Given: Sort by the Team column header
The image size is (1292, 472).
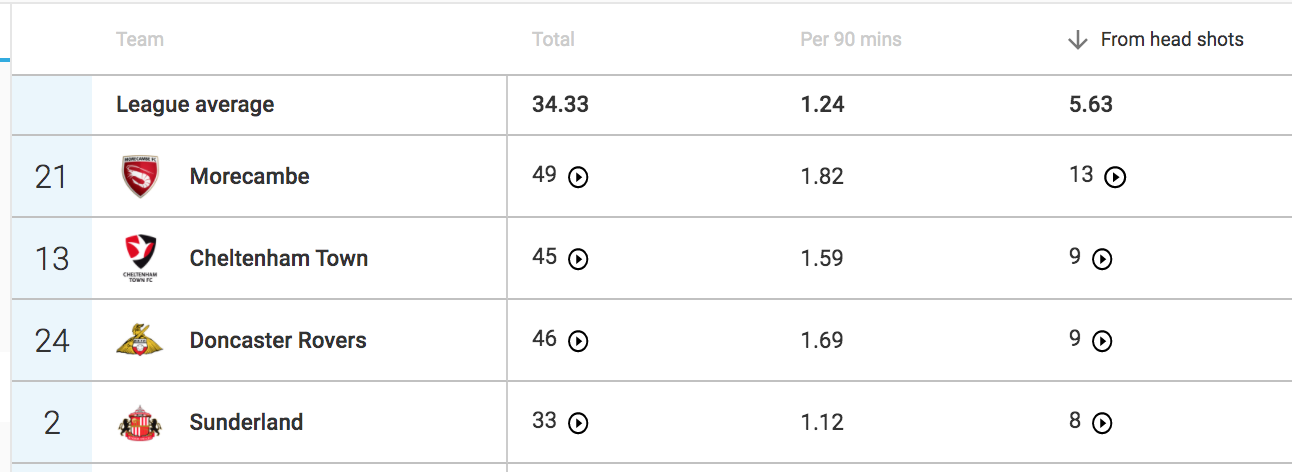Looking at the screenshot, I should click(140, 40).
